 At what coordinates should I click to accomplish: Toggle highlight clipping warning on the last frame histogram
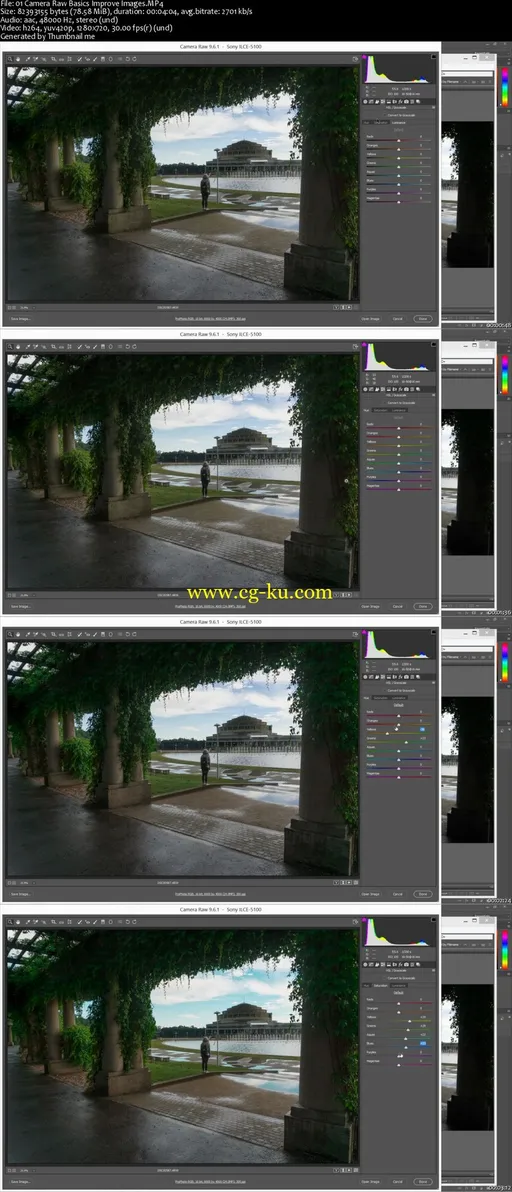pyautogui.click(x=434, y=918)
